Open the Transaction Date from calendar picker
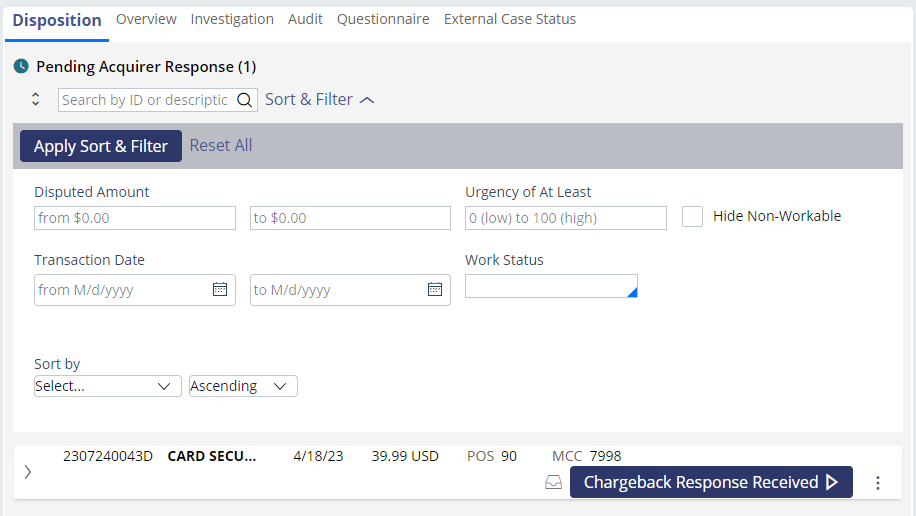Viewport: 916px width, 516px height. pyautogui.click(x=220, y=289)
